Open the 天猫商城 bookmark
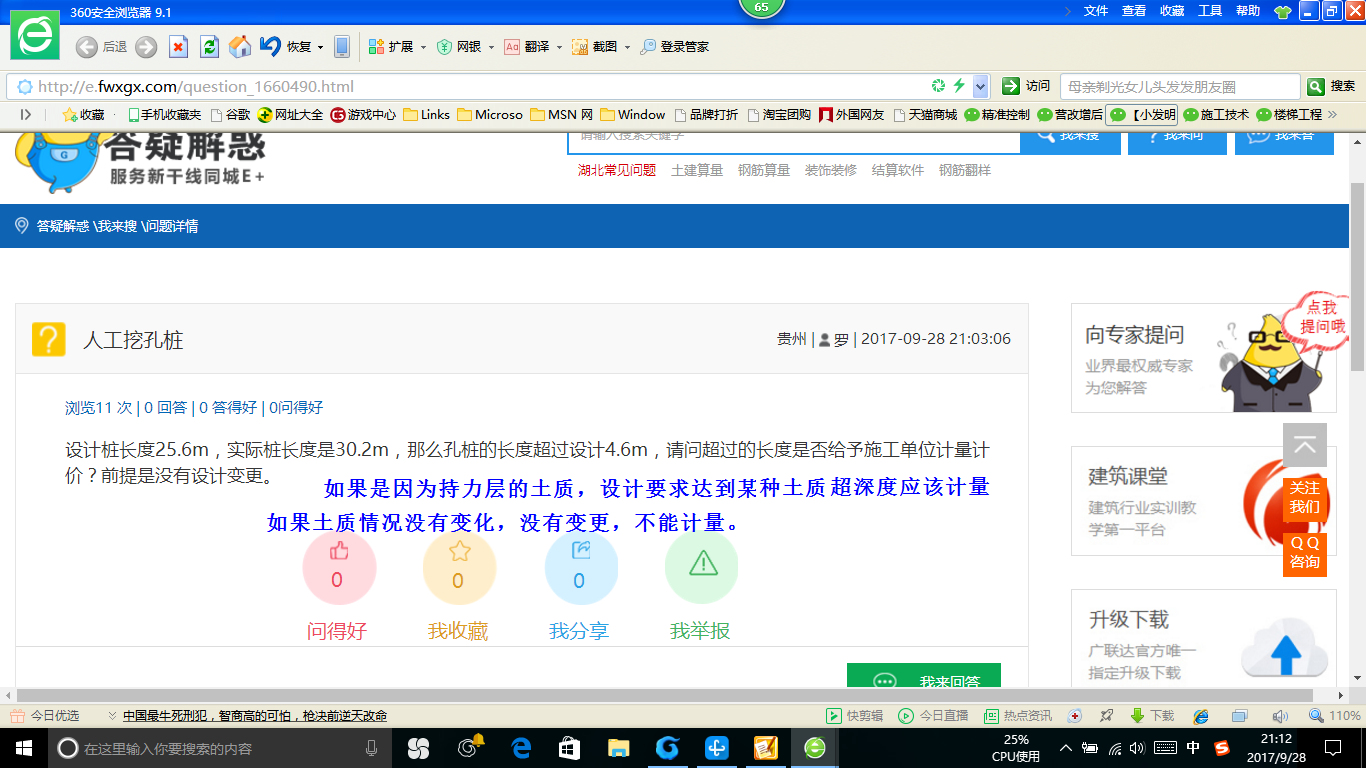The width and height of the screenshot is (1366, 768). pos(925,115)
